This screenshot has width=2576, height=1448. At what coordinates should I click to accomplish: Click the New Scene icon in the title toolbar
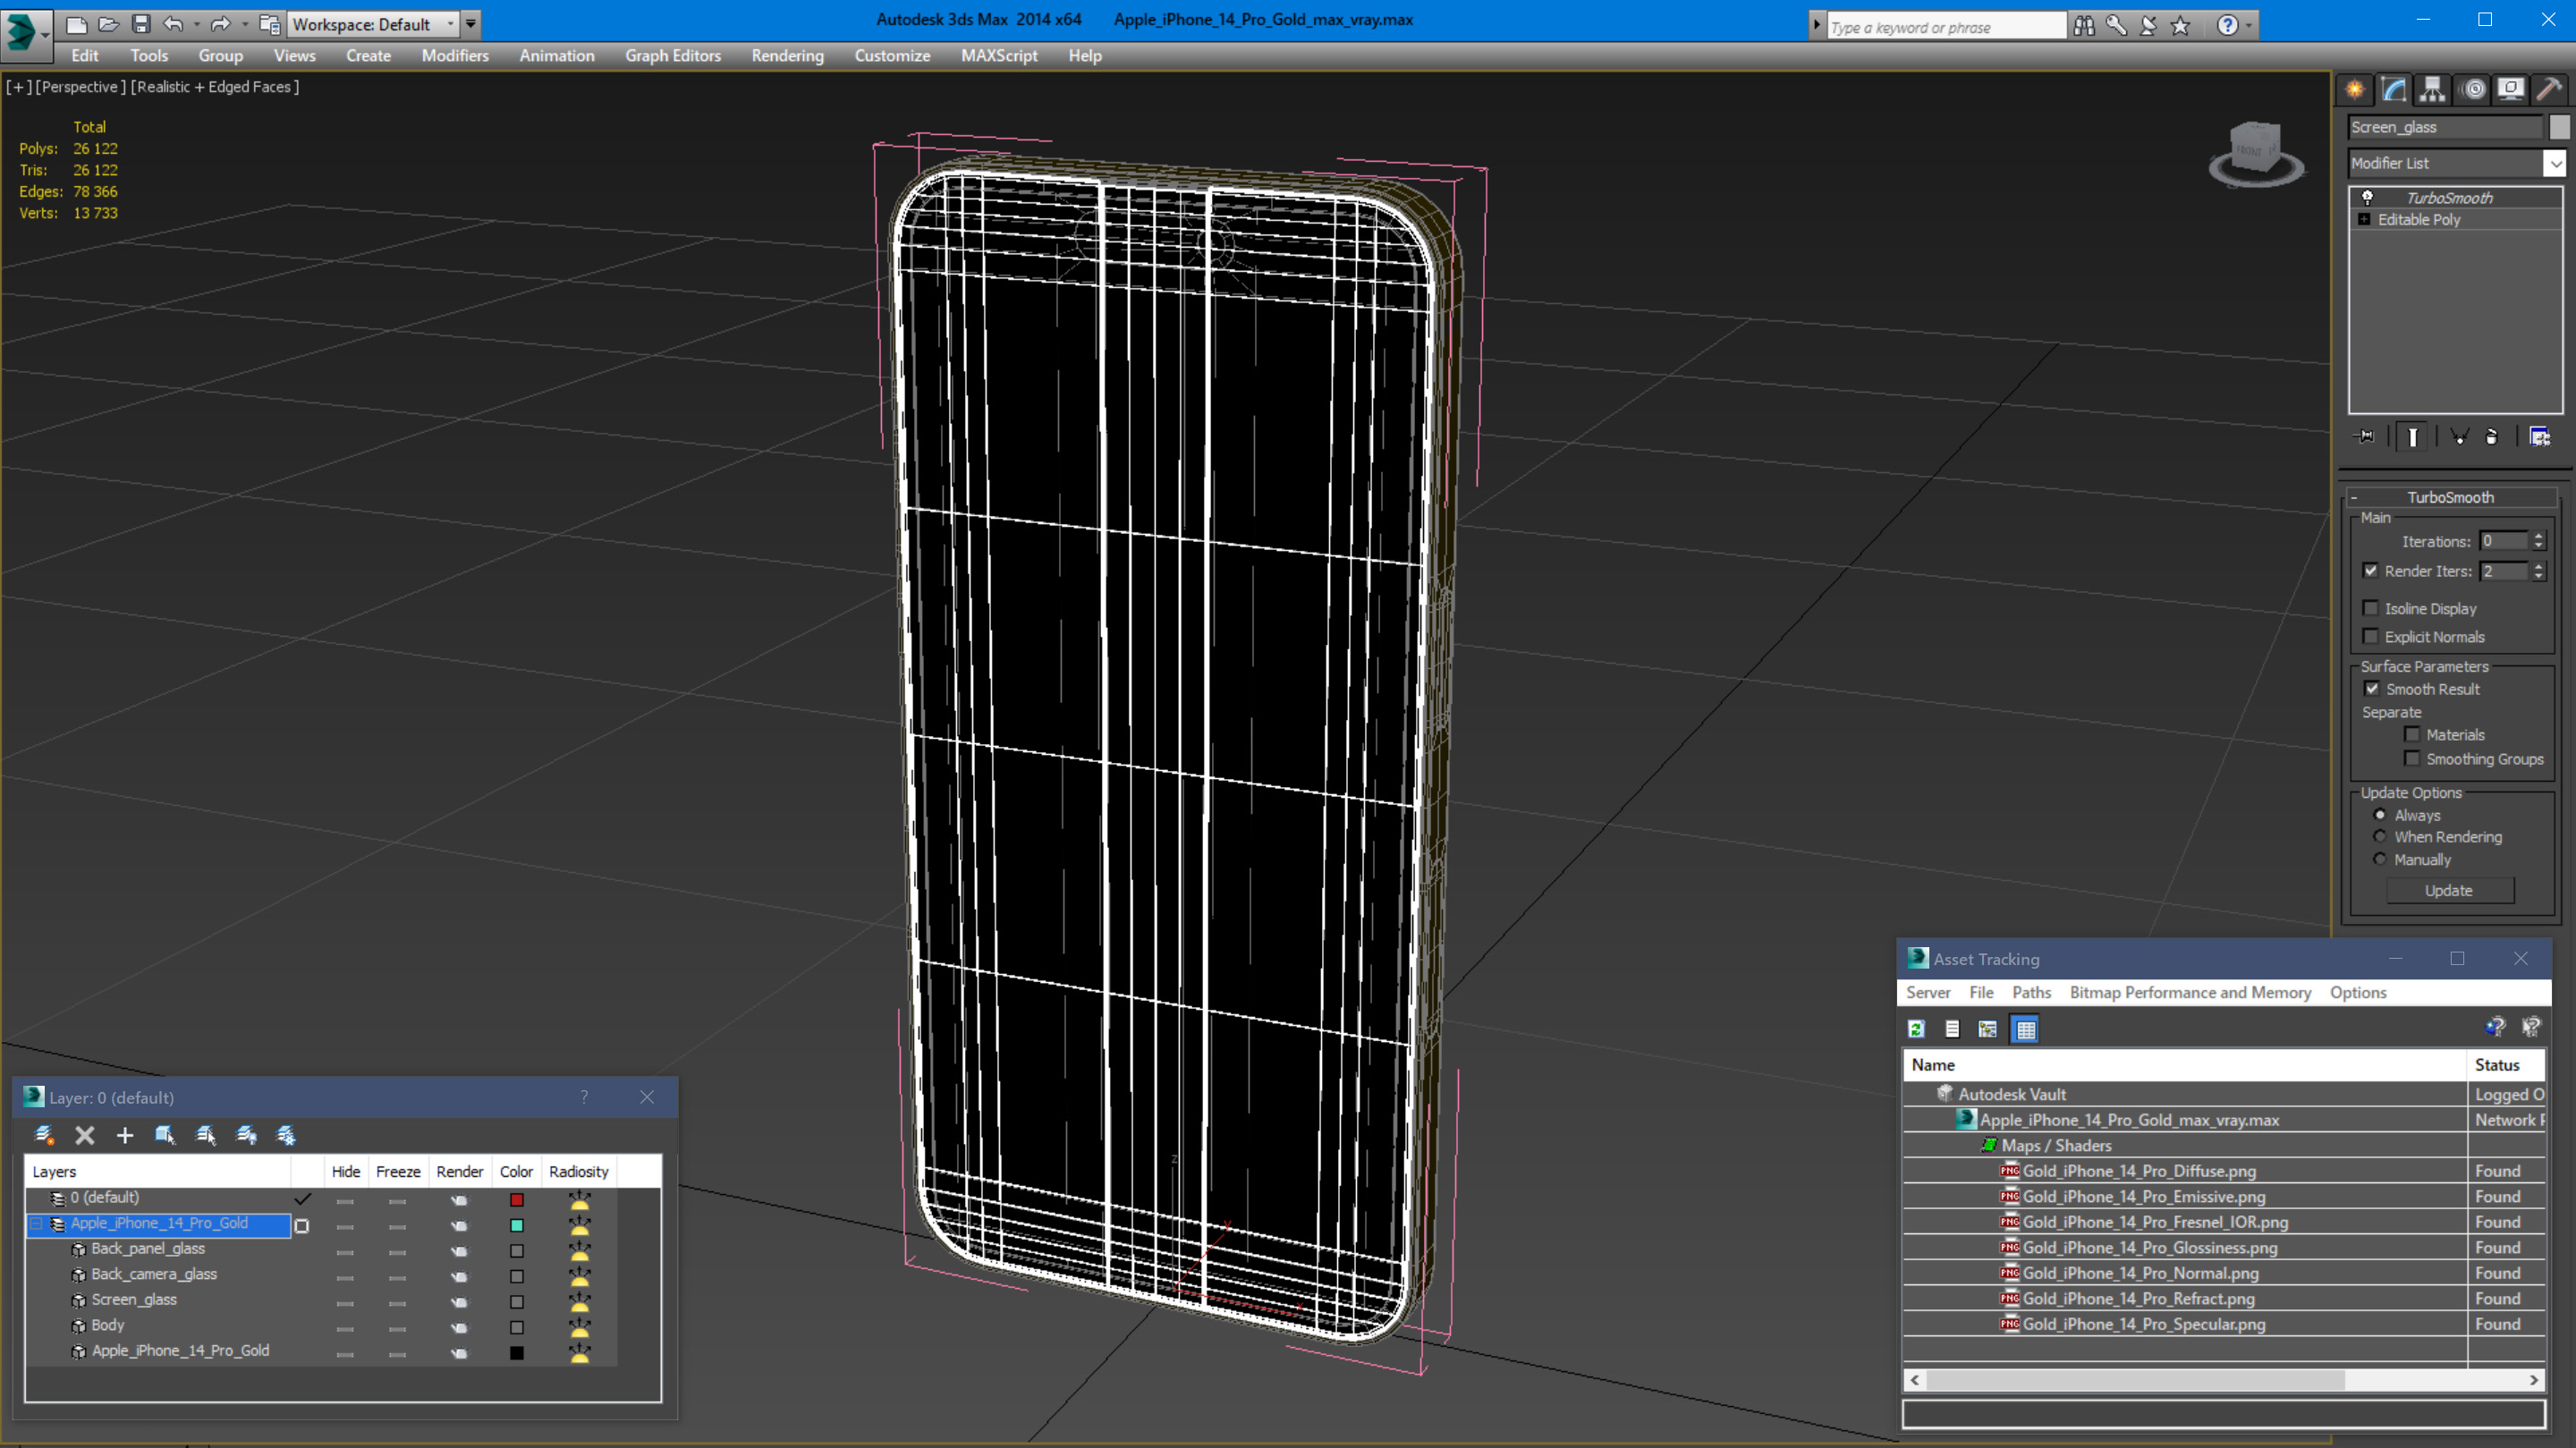[x=76, y=24]
